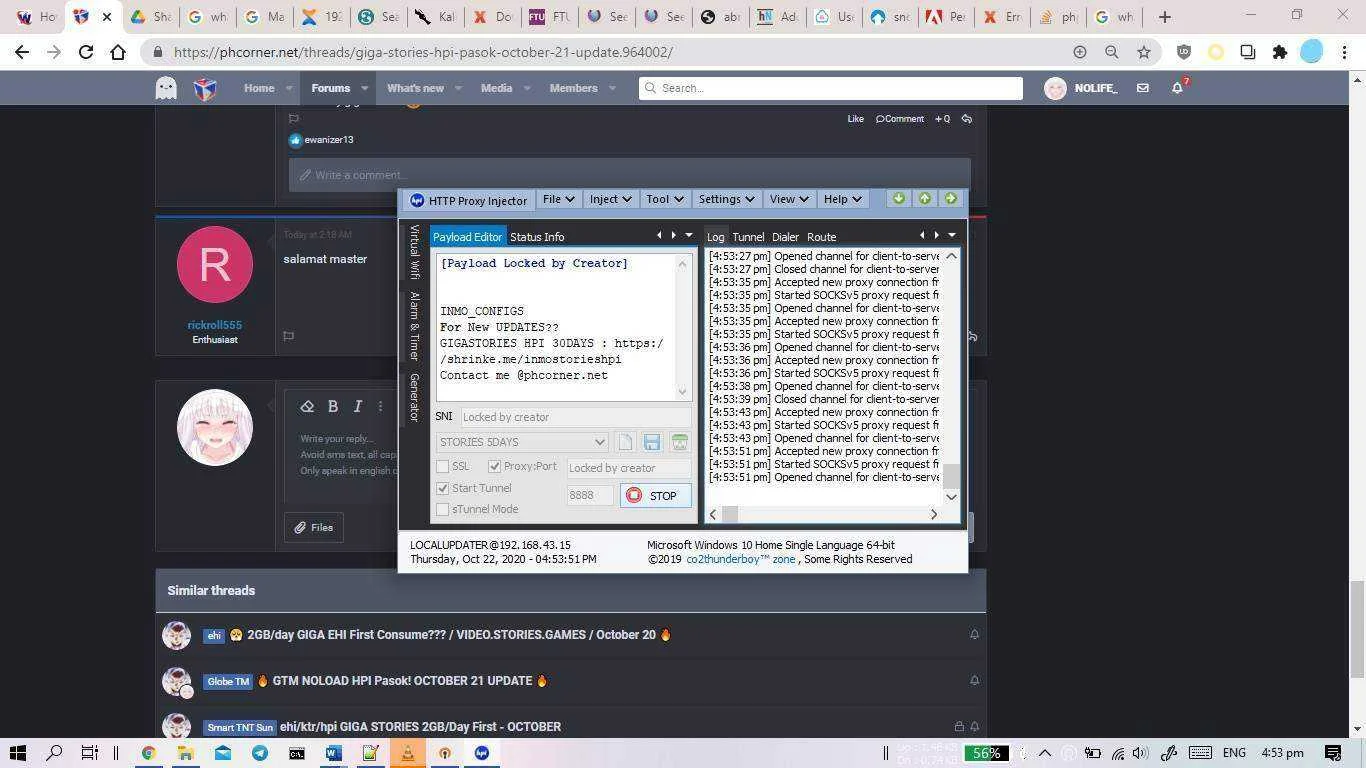The height and width of the screenshot is (768, 1366).
Task: Click the port field showing 8888
Action: click(x=590, y=495)
